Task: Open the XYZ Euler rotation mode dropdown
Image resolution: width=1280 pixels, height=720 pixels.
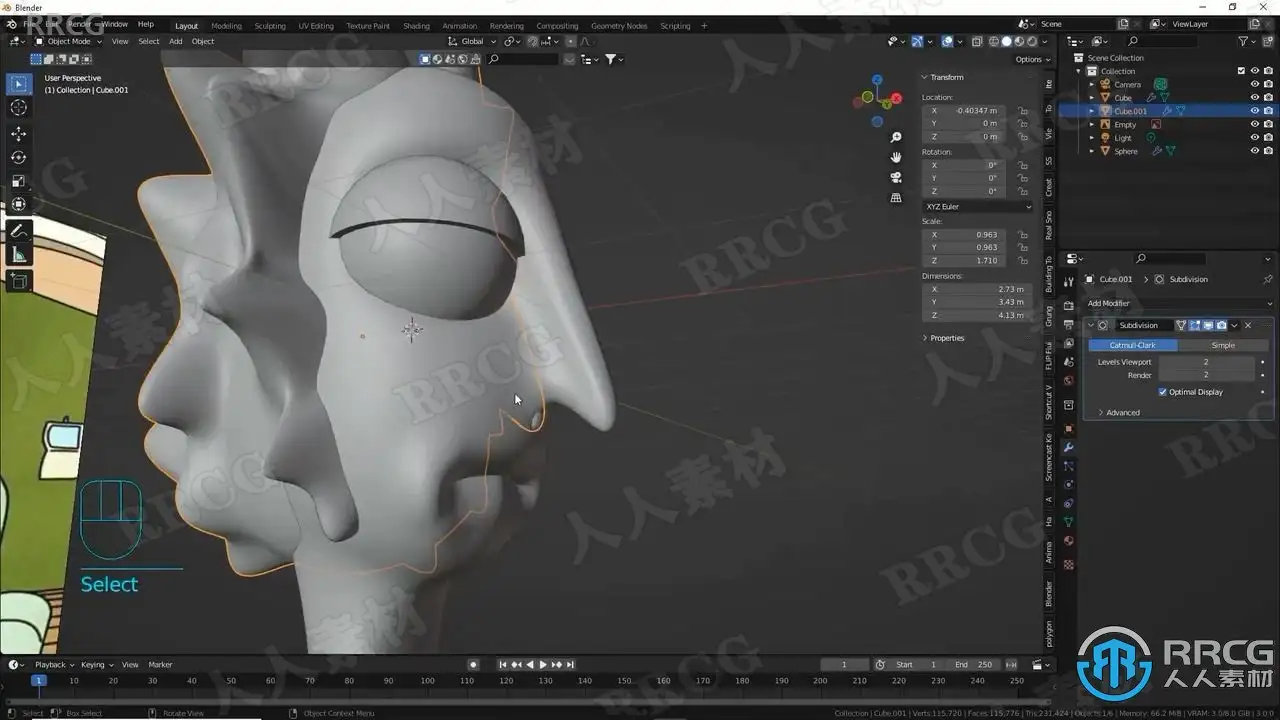Action: tap(977, 206)
